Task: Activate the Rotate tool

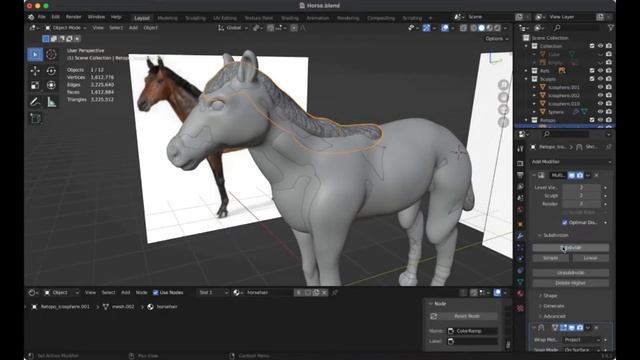Action: pos(51,71)
